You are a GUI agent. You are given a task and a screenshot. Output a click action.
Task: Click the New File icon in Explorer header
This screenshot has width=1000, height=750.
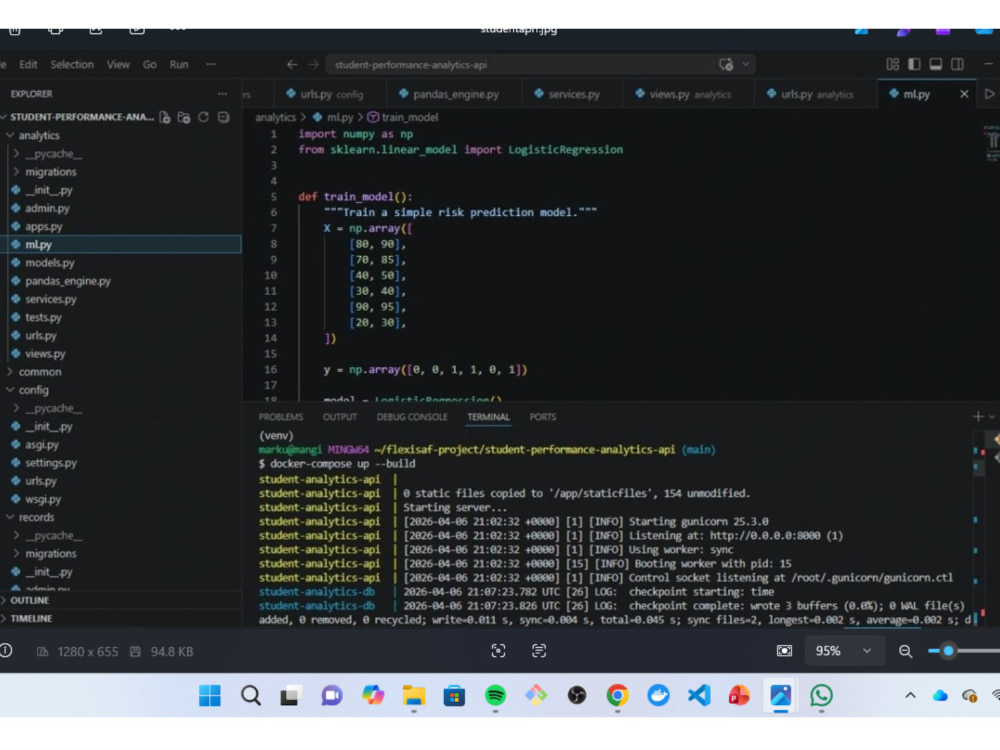point(165,117)
